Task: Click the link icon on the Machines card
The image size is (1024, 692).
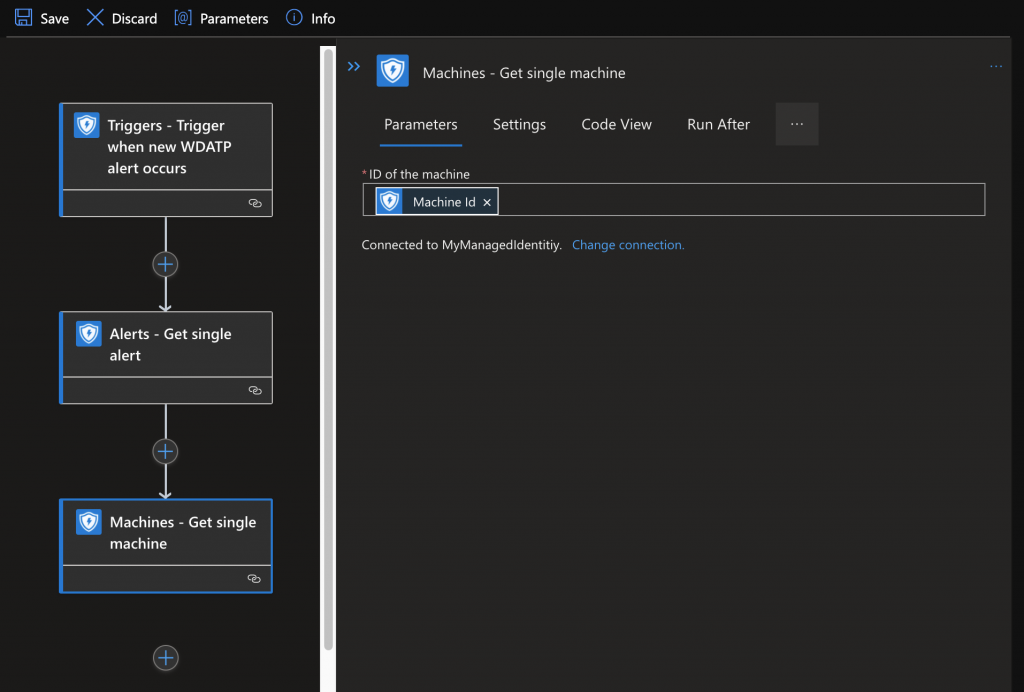Action: (x=254, y=579)
